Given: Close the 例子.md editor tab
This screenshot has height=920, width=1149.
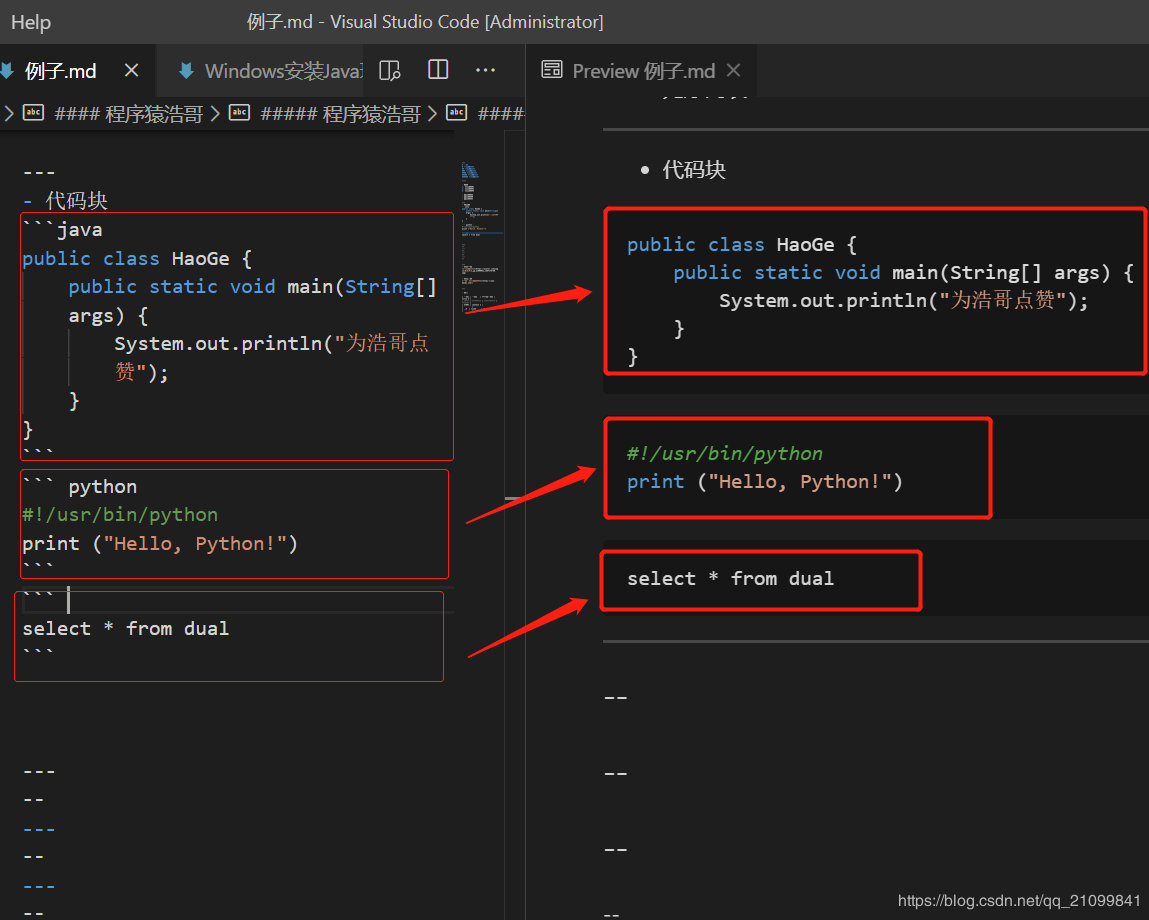Looking at the screenshot, I should (x=131, y=70).
